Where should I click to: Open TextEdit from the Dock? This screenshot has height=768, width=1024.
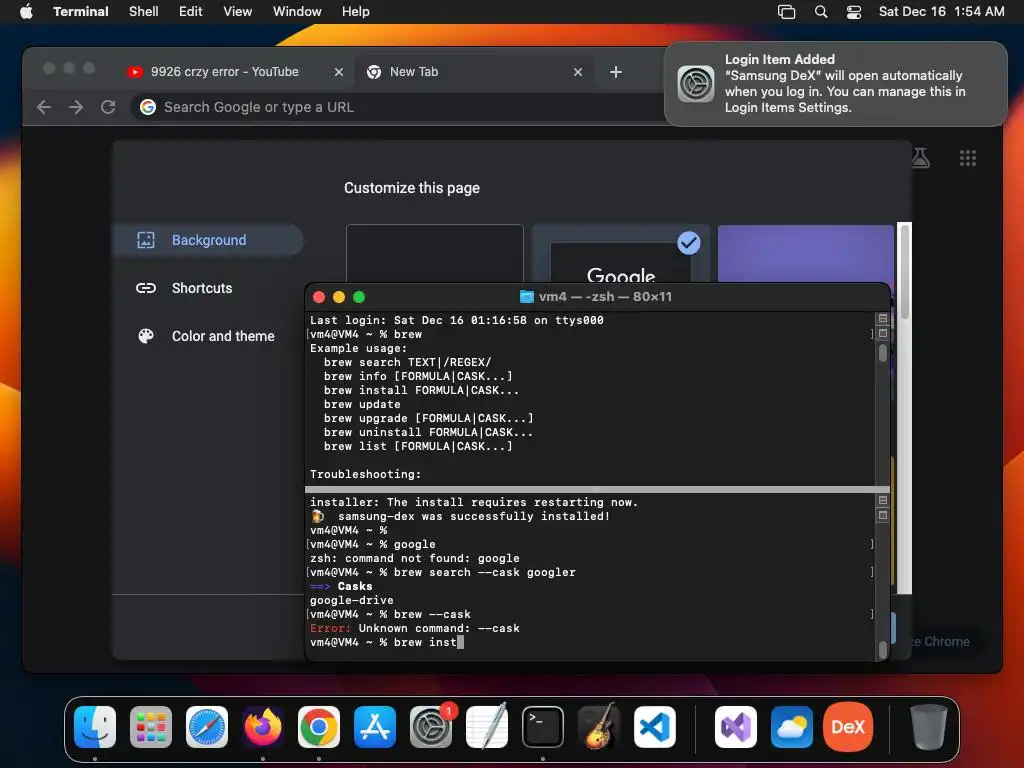[x=487, y=727]
